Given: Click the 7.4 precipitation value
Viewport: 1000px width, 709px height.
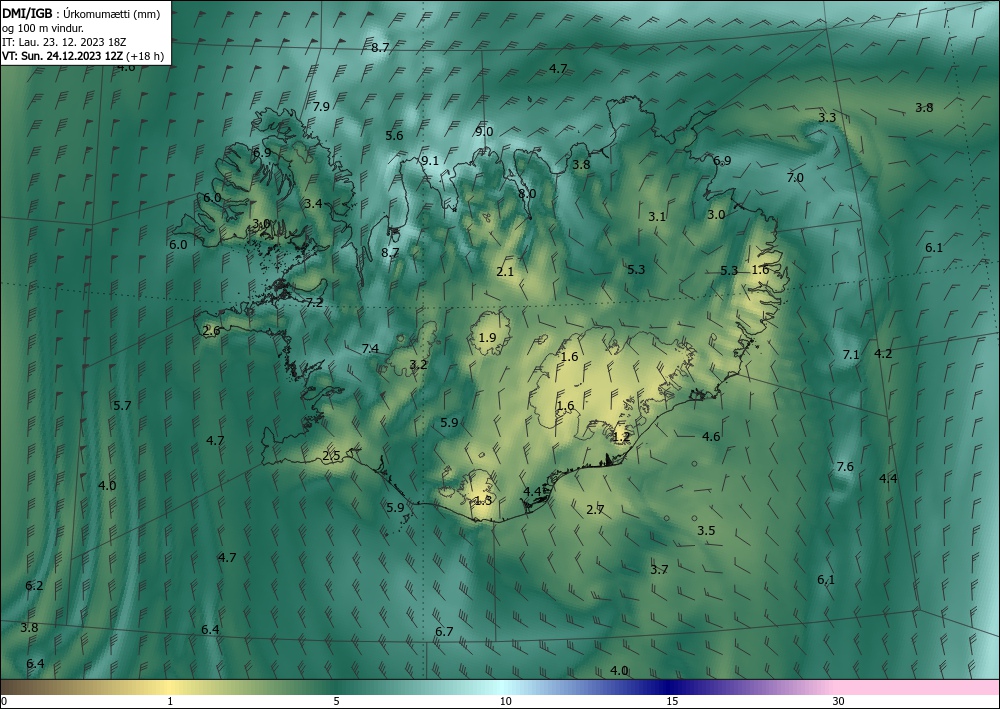Looking at the screenshot, I should [x=370, y=349].
